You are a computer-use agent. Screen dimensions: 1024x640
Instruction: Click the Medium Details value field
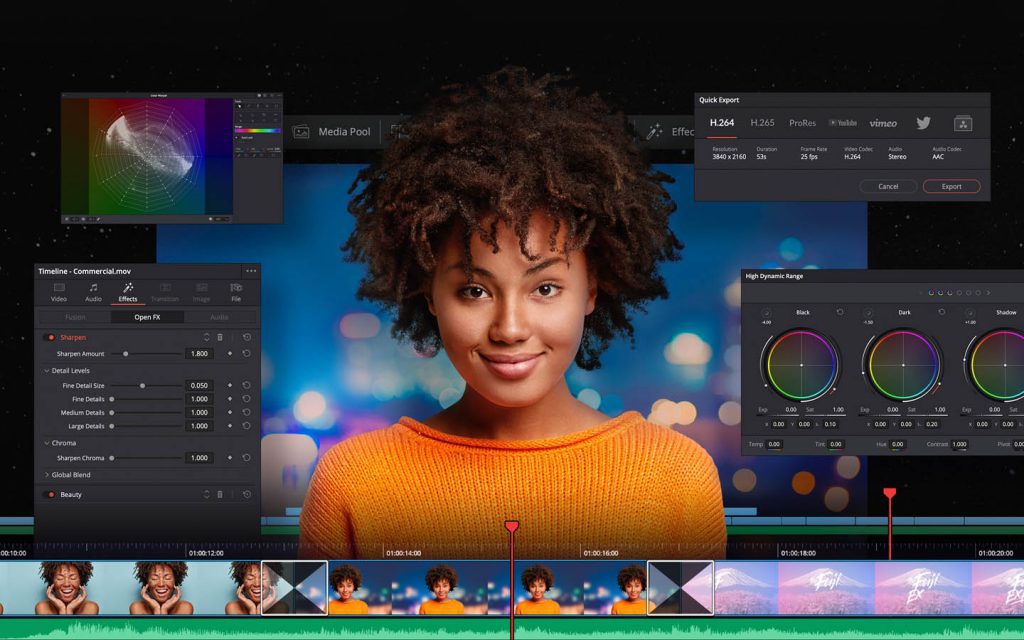point(200,412)
